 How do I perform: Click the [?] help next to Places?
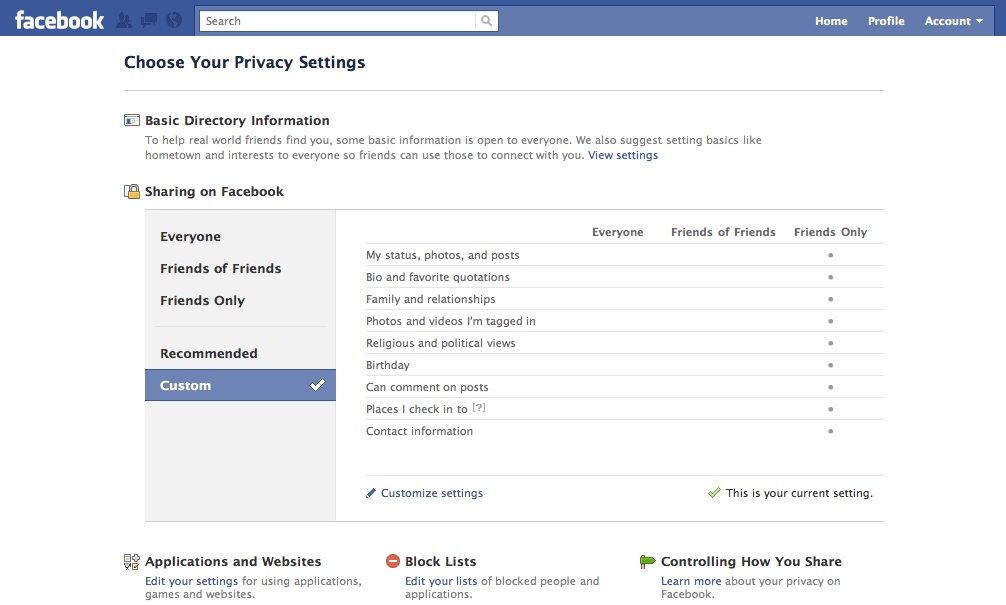pyautogui.click(x=479, y=407)
